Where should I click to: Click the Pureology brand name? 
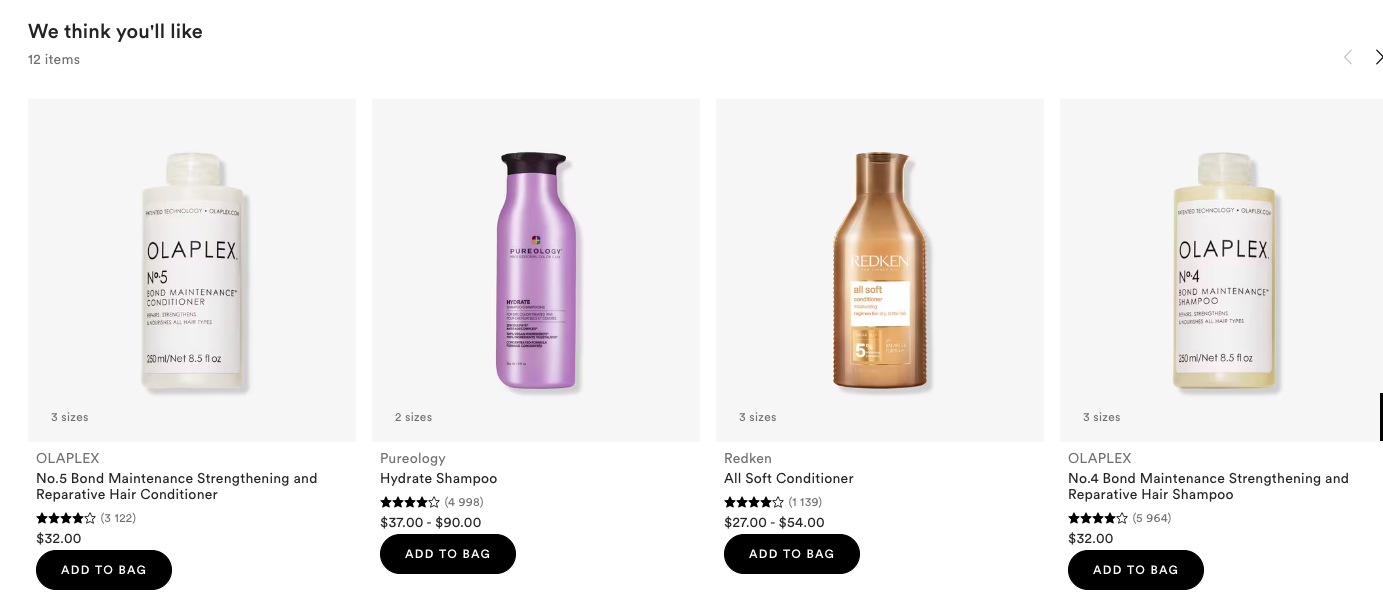[412, 458]
